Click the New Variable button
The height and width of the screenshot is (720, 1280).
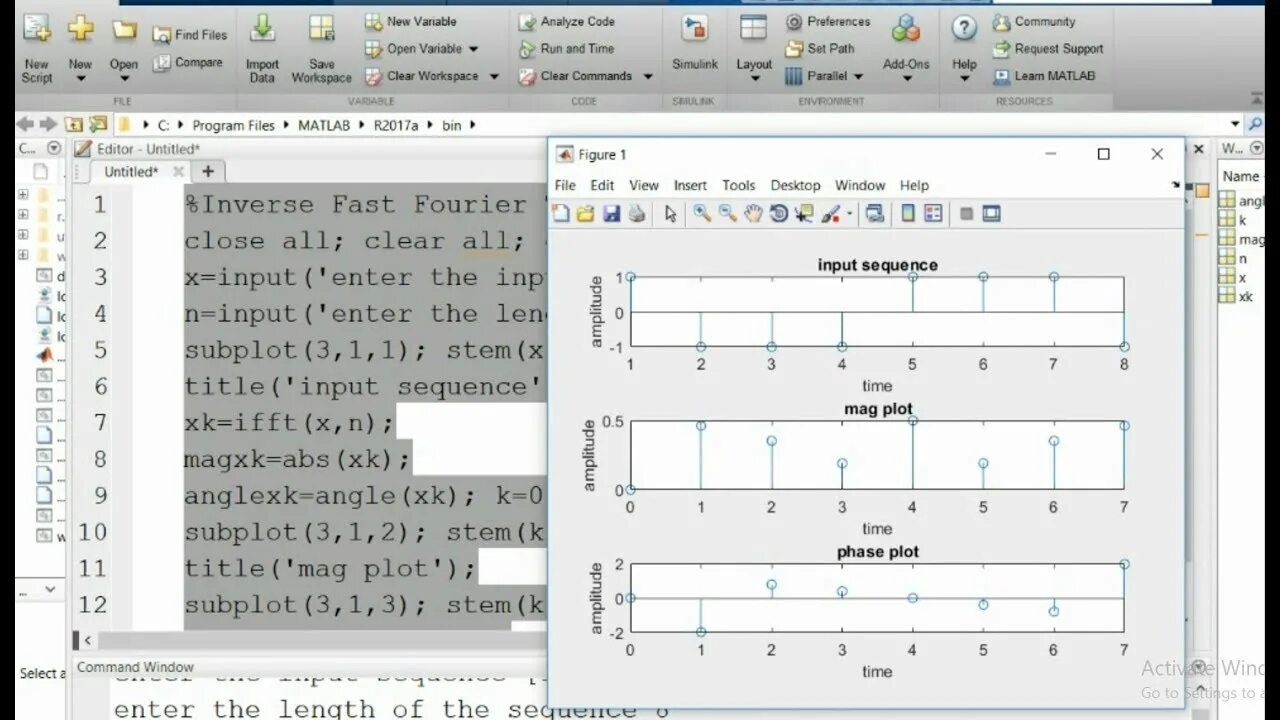pos(410,21)
